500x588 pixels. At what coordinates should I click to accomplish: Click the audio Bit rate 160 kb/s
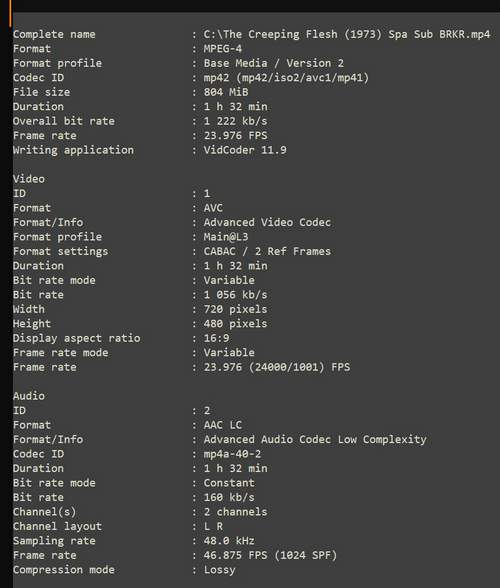[x=229, y=498]
